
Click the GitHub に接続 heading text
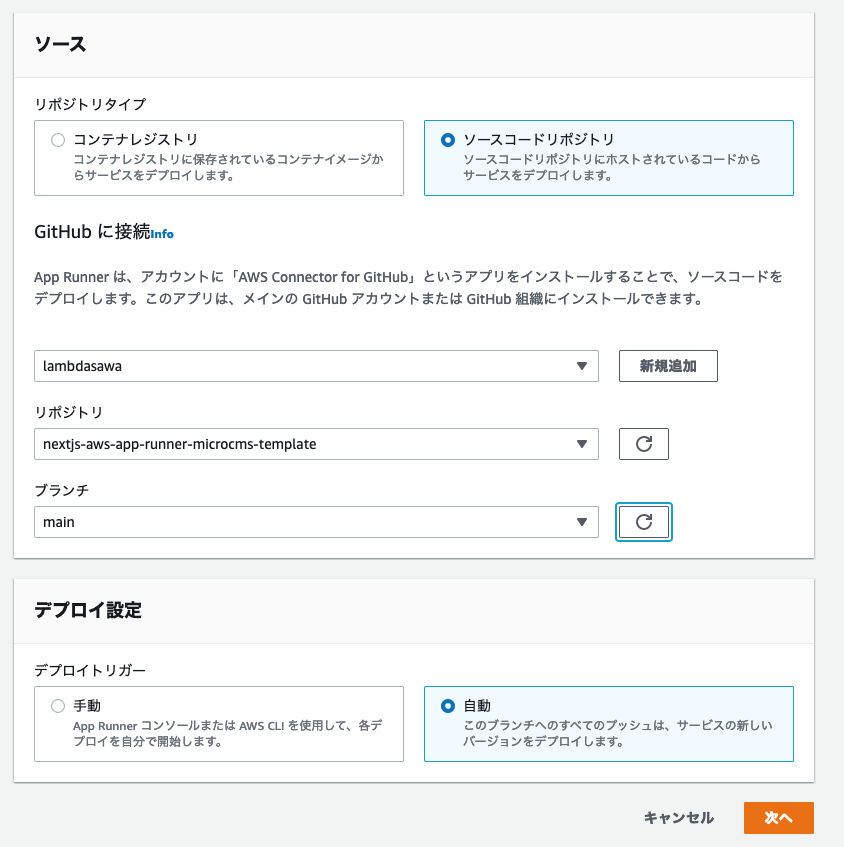pyautogui.click(x=91, y=232)
